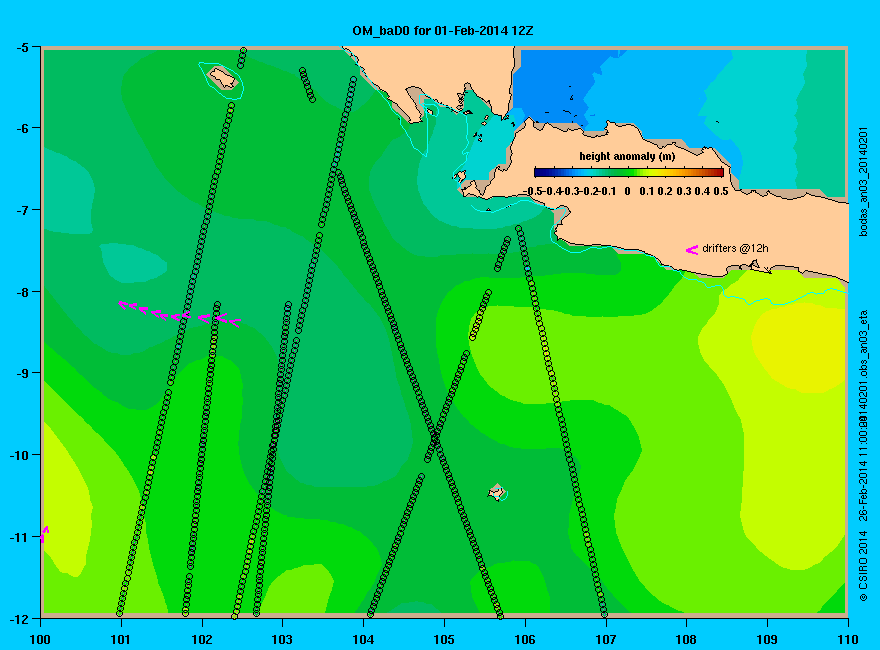Click the magenta drifter legend arrow

(x=692, y=250)
